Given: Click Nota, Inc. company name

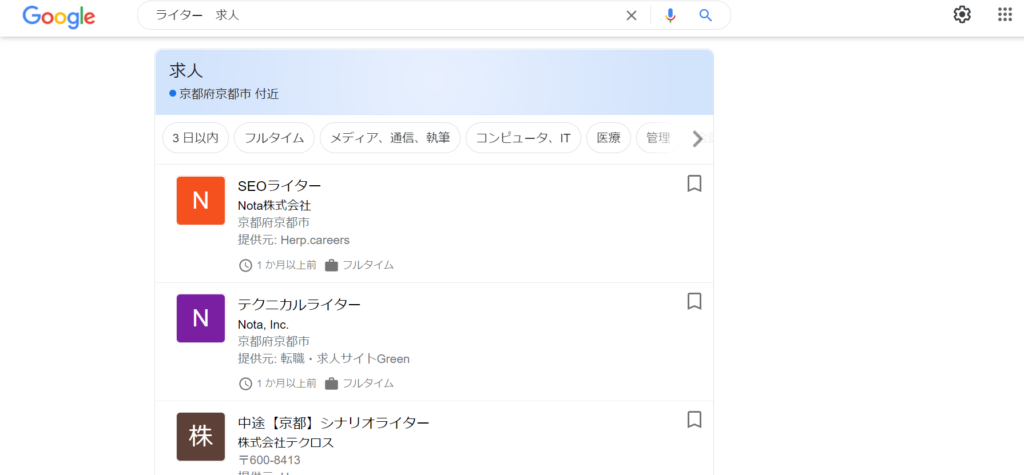Looking at the screenshot, I should coord(263,324).
